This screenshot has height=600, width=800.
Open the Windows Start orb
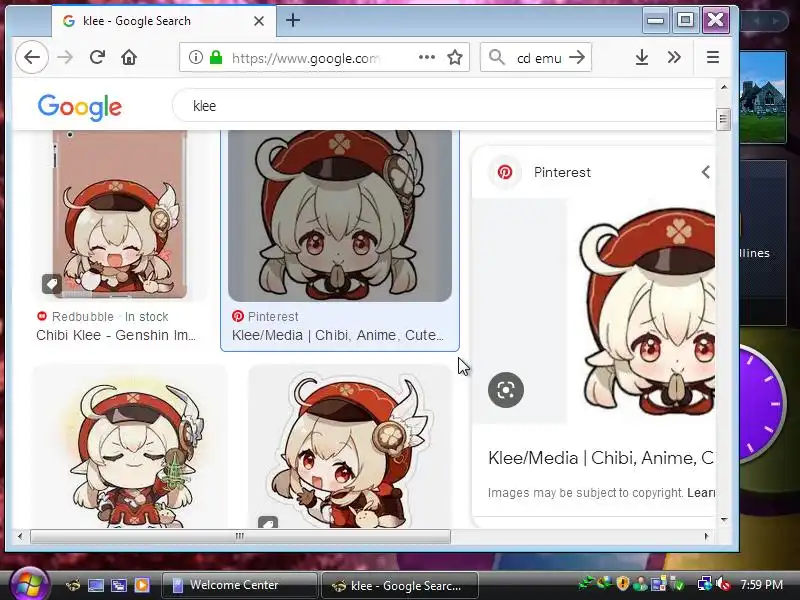pyautogui.click(x=28, y=585)
